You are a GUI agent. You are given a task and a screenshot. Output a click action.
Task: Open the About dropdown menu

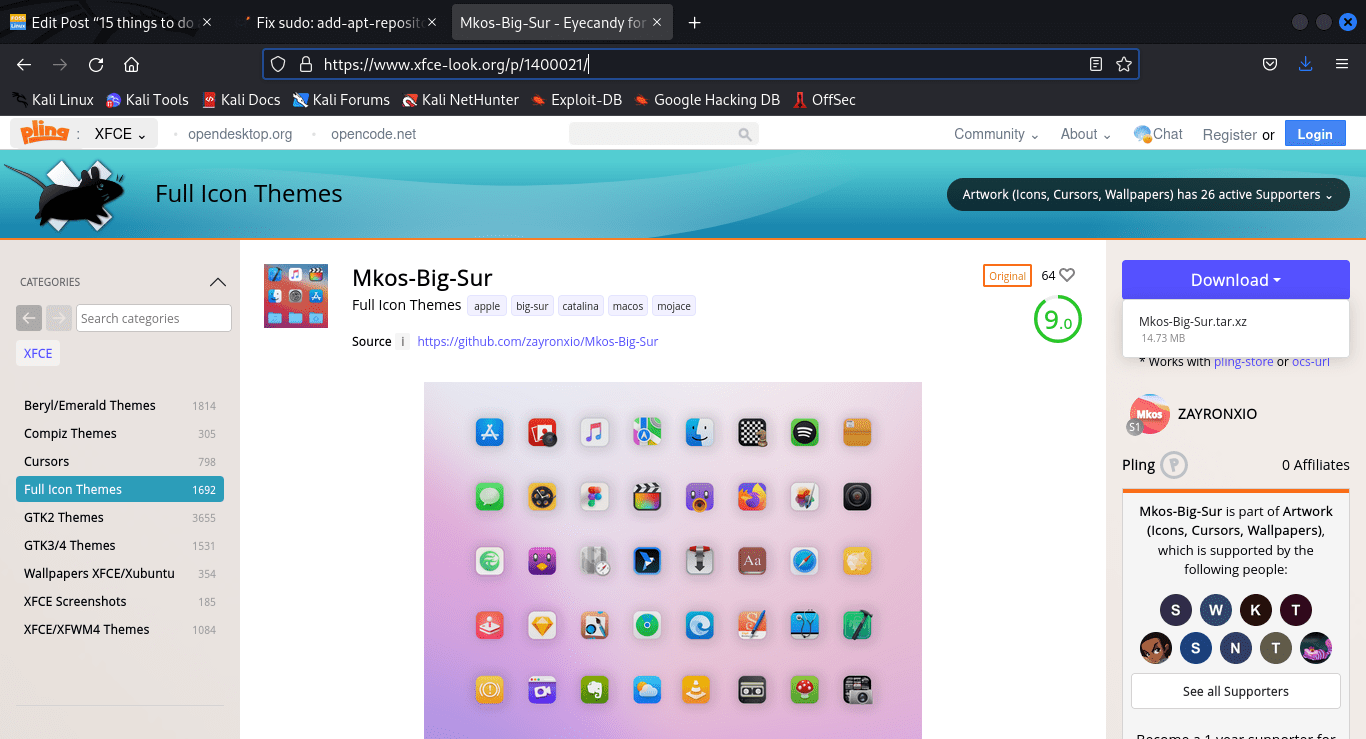coord(1086,134)
